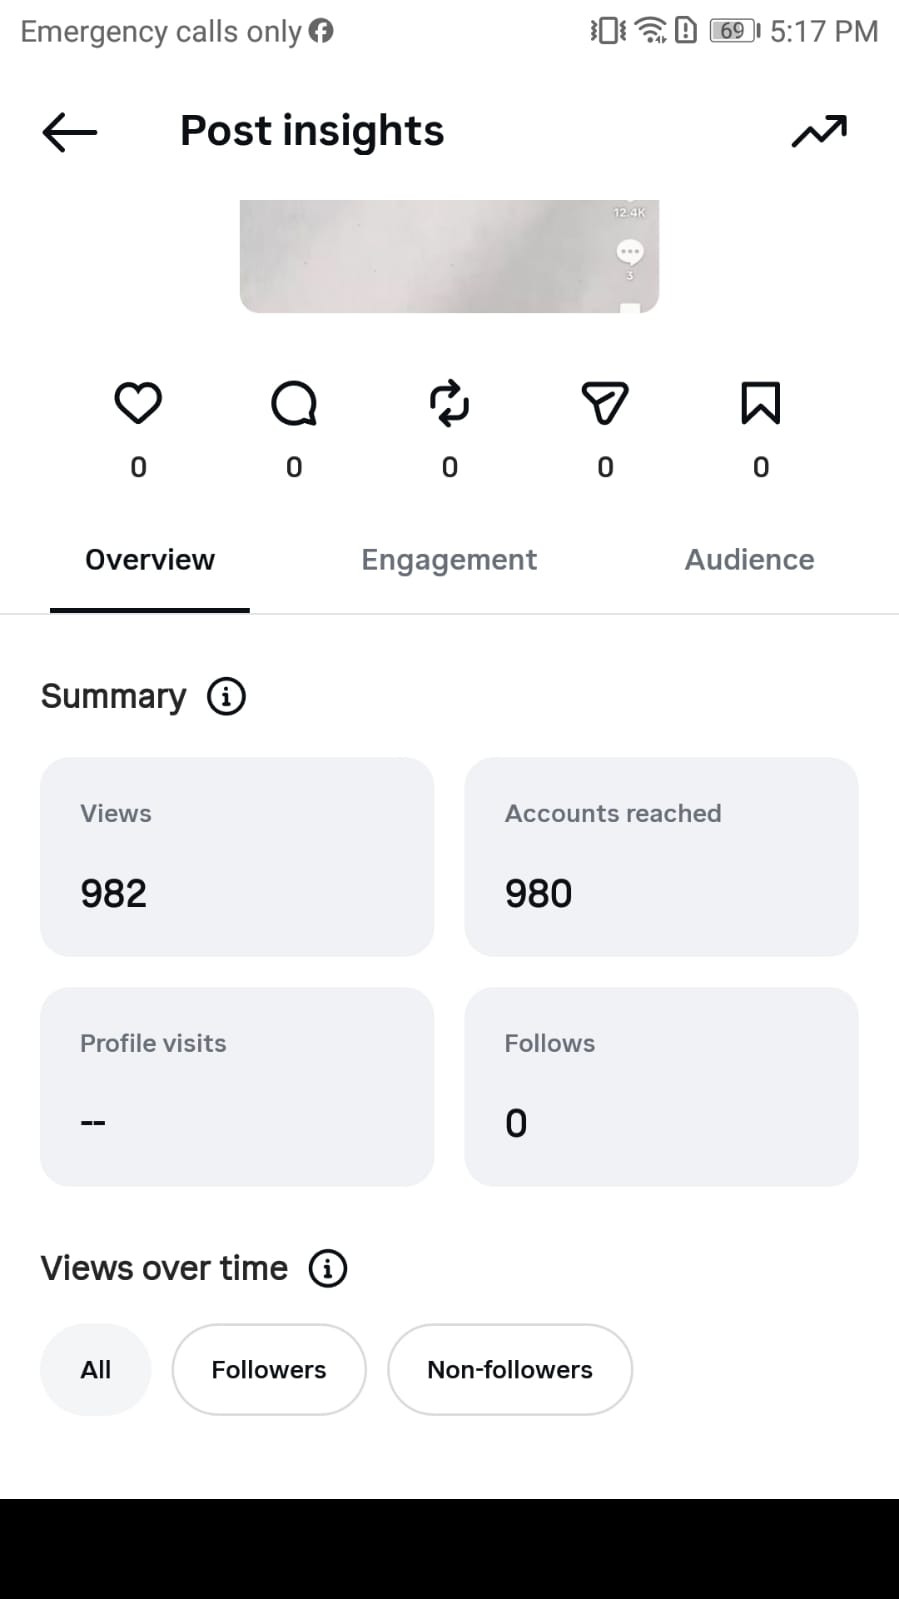
Task: Tap the paper plane shares icon
Action: (x=605, y=404)
